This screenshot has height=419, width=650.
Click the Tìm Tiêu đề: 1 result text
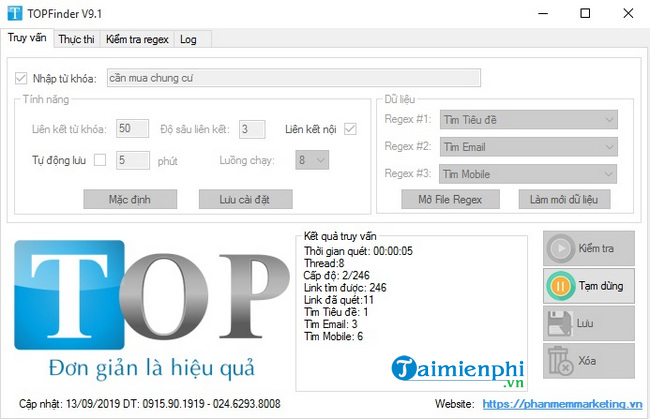coord(336,312)
